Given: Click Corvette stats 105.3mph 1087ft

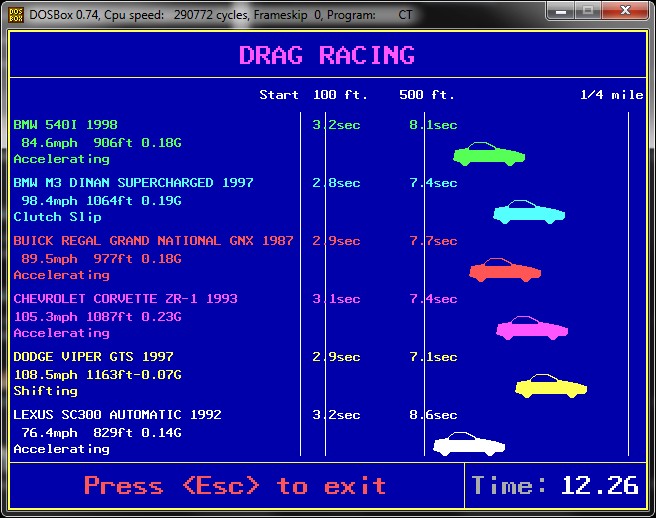Looking at the screenshot, I should point(97,317).
